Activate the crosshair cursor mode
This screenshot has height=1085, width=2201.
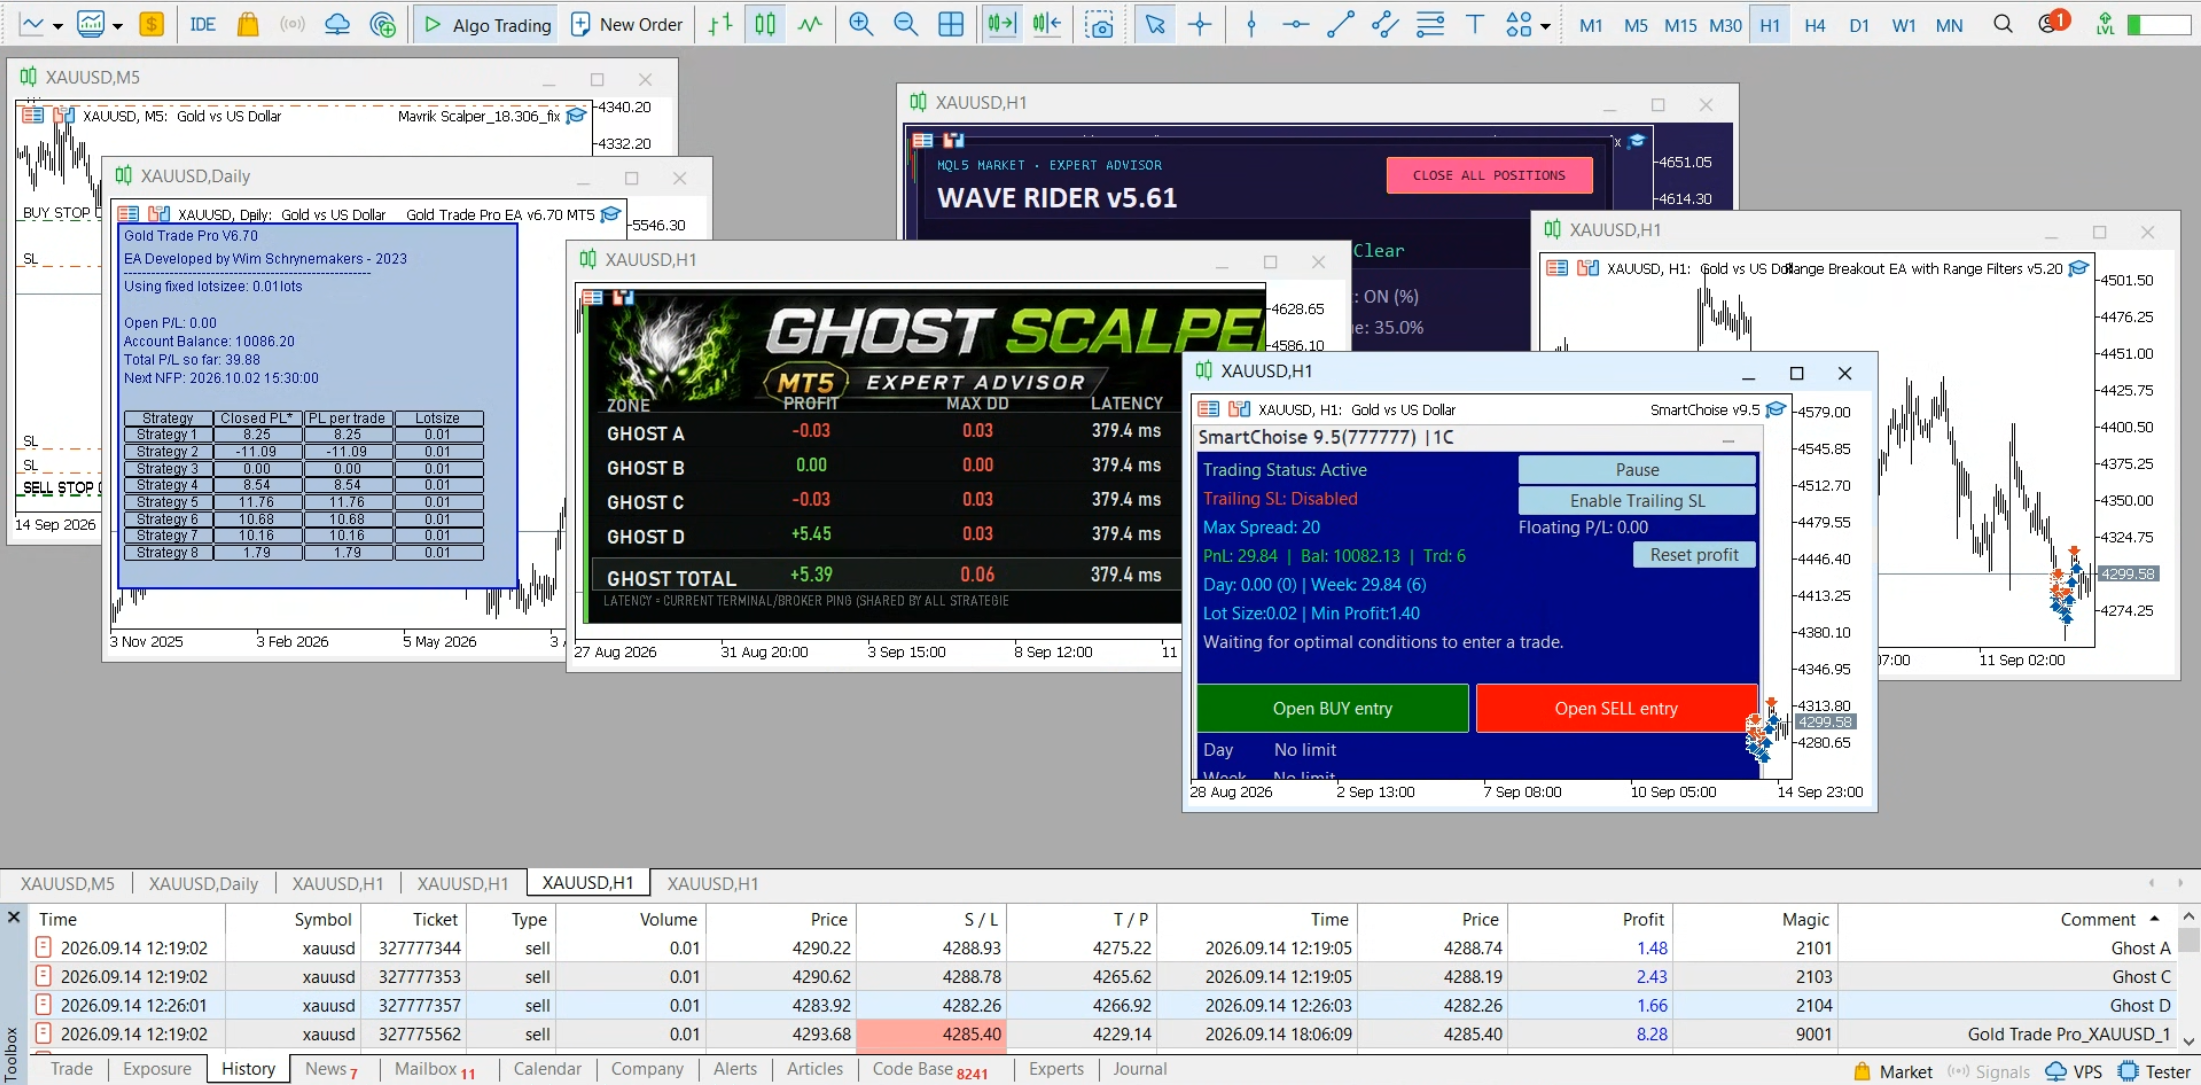point(1200,24)
